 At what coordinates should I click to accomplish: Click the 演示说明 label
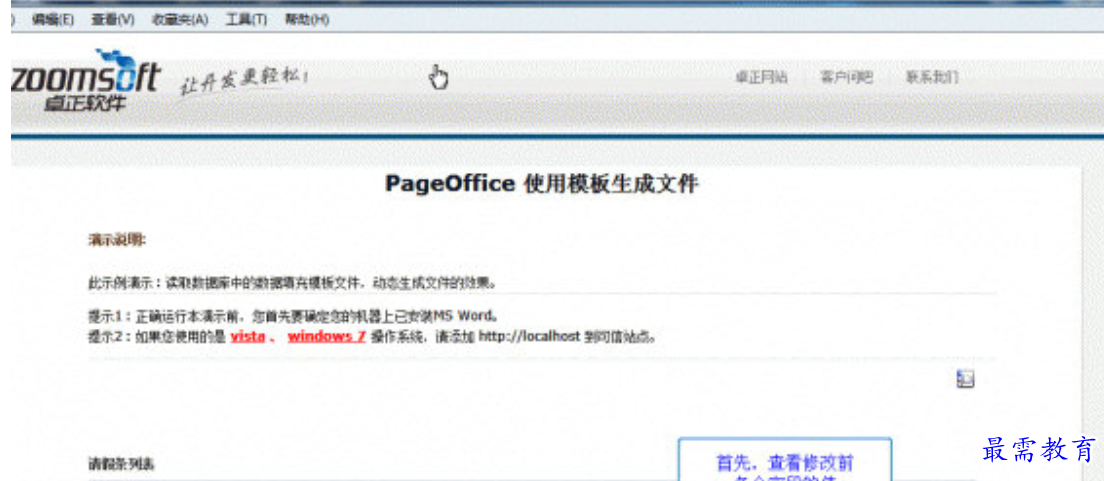(117, 240)
